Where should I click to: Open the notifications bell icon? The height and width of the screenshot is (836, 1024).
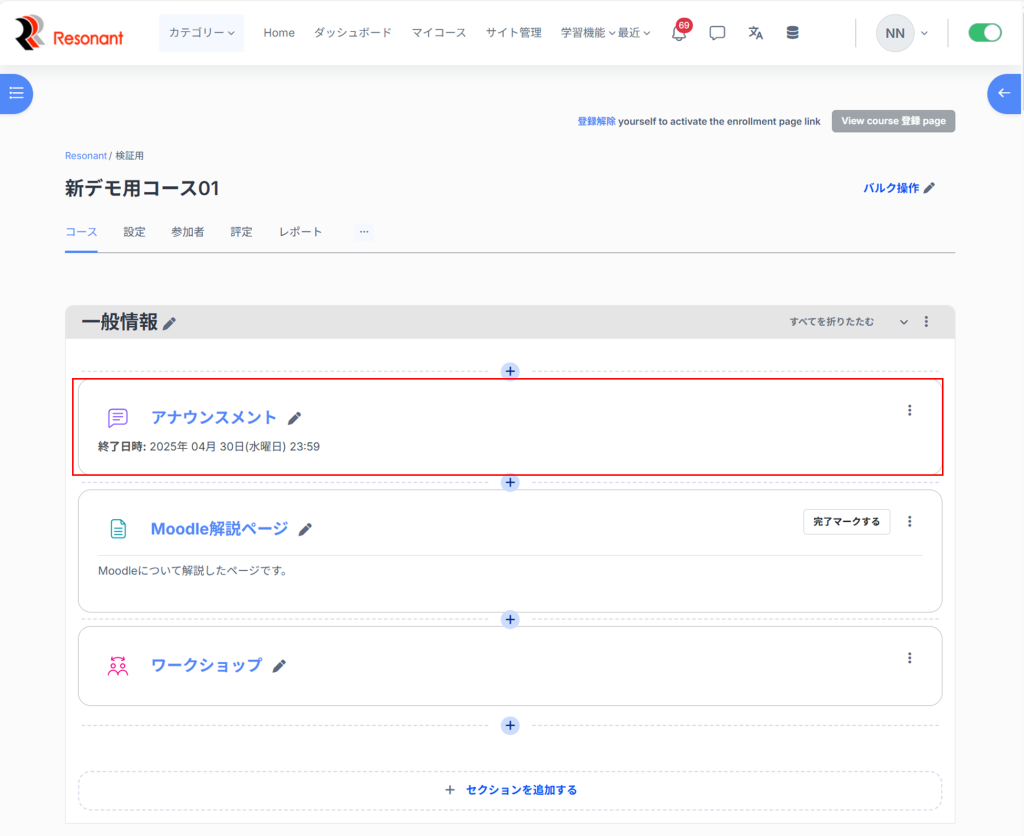click(x=679, y=33)
